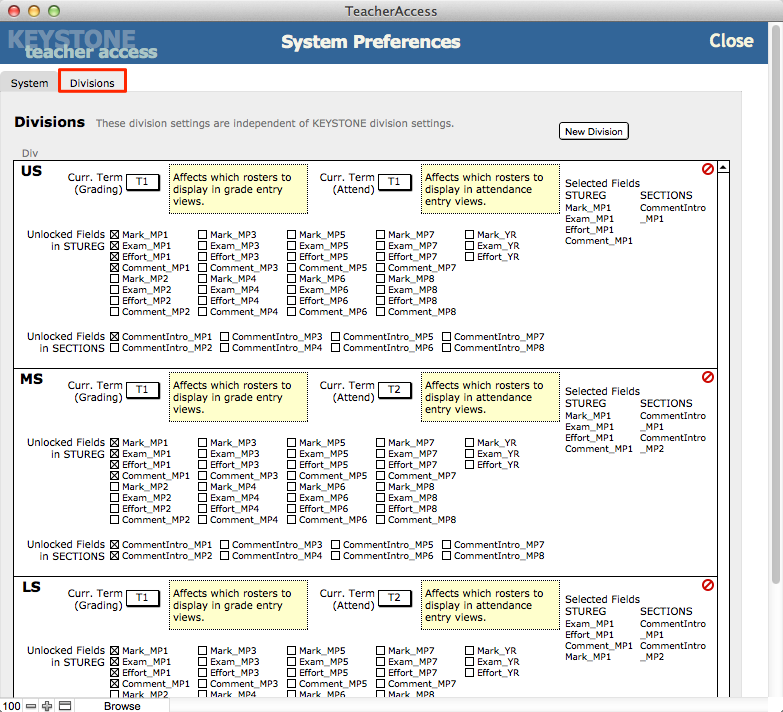Toggle the status toolbar icon in bottom bar

[64, 706]
